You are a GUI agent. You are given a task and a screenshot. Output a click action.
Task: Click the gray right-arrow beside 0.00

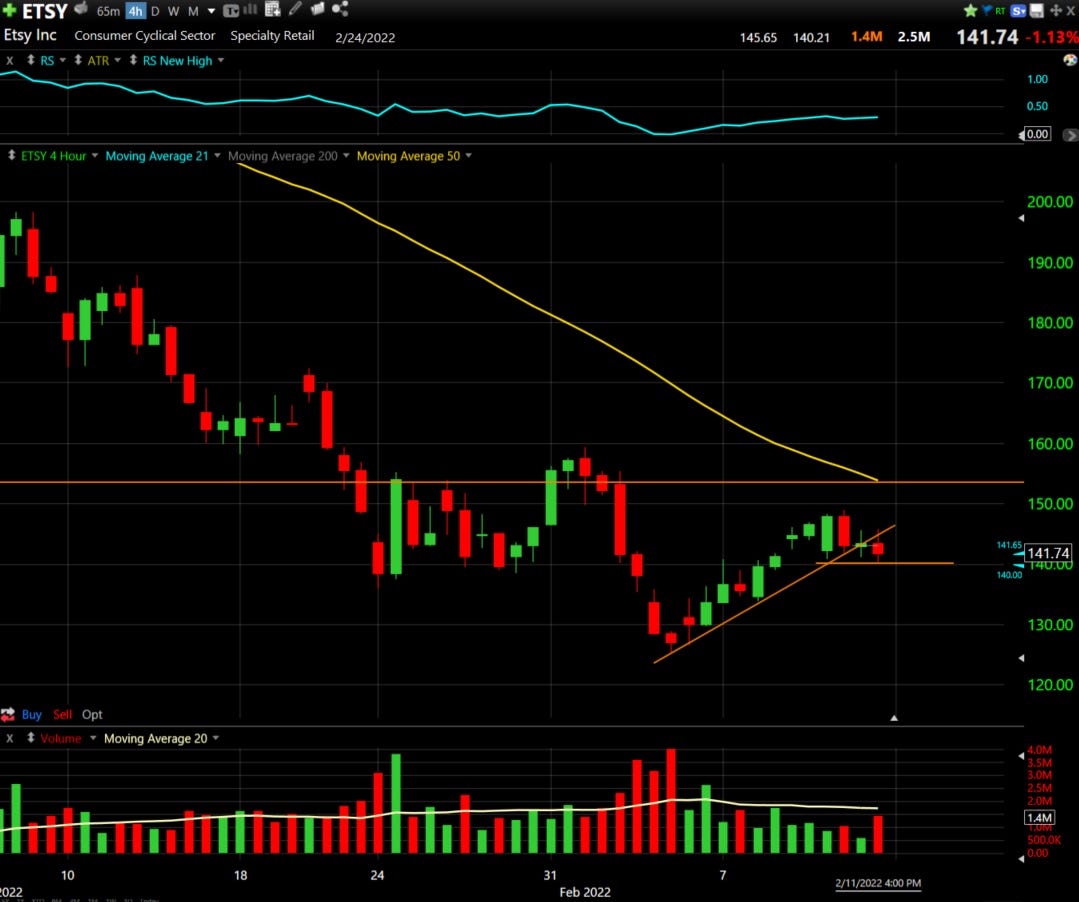pyautogui.click(x=1070, y=135)
